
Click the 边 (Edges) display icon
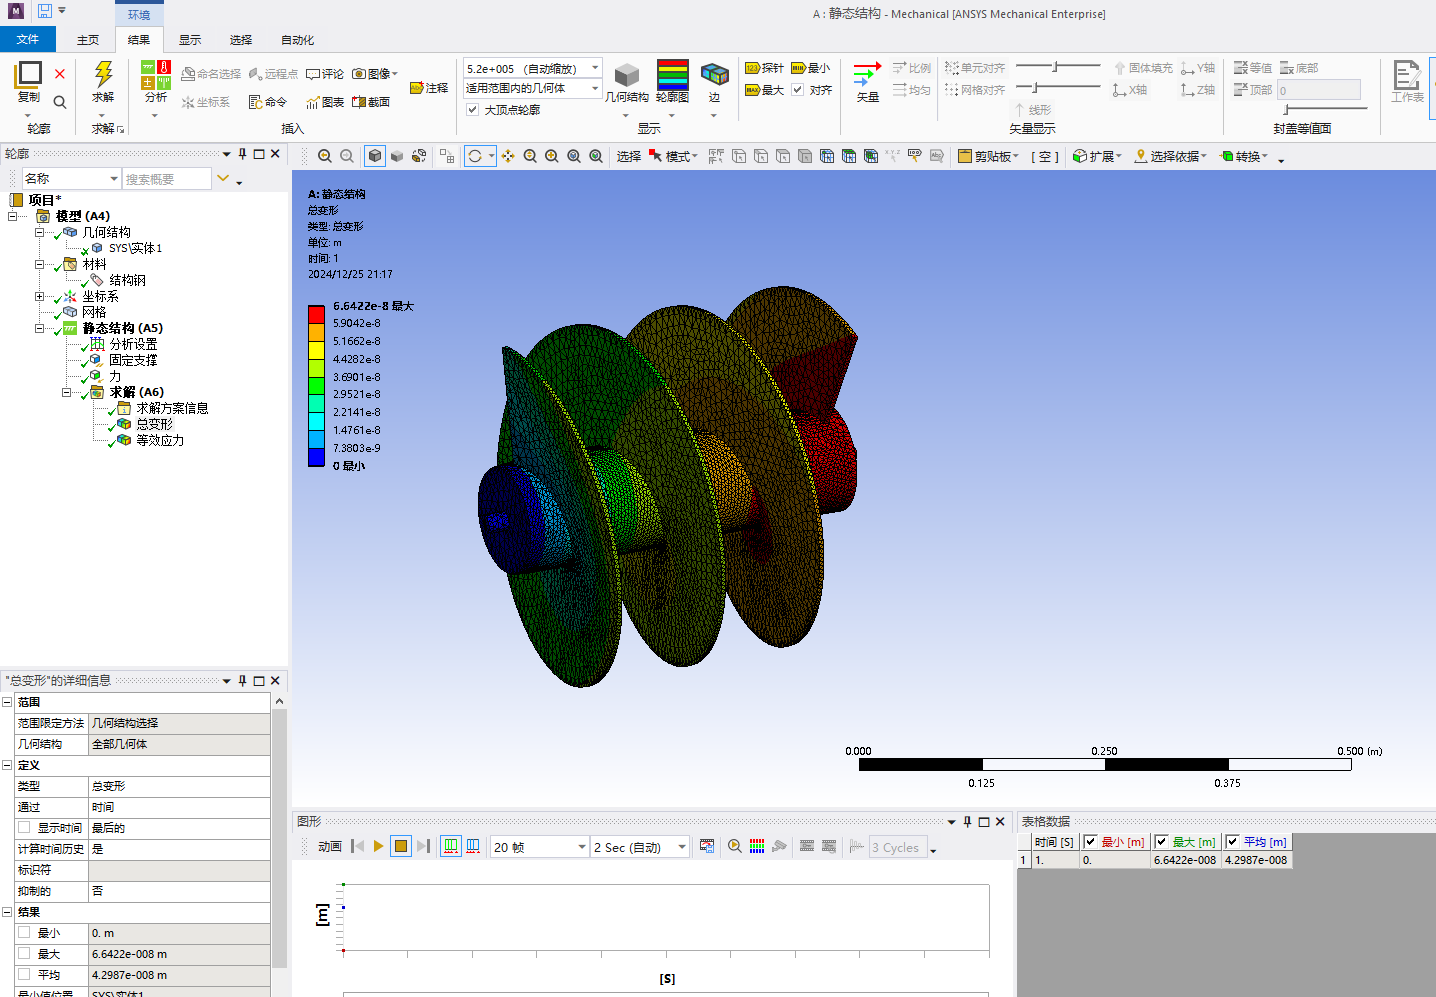714,75
